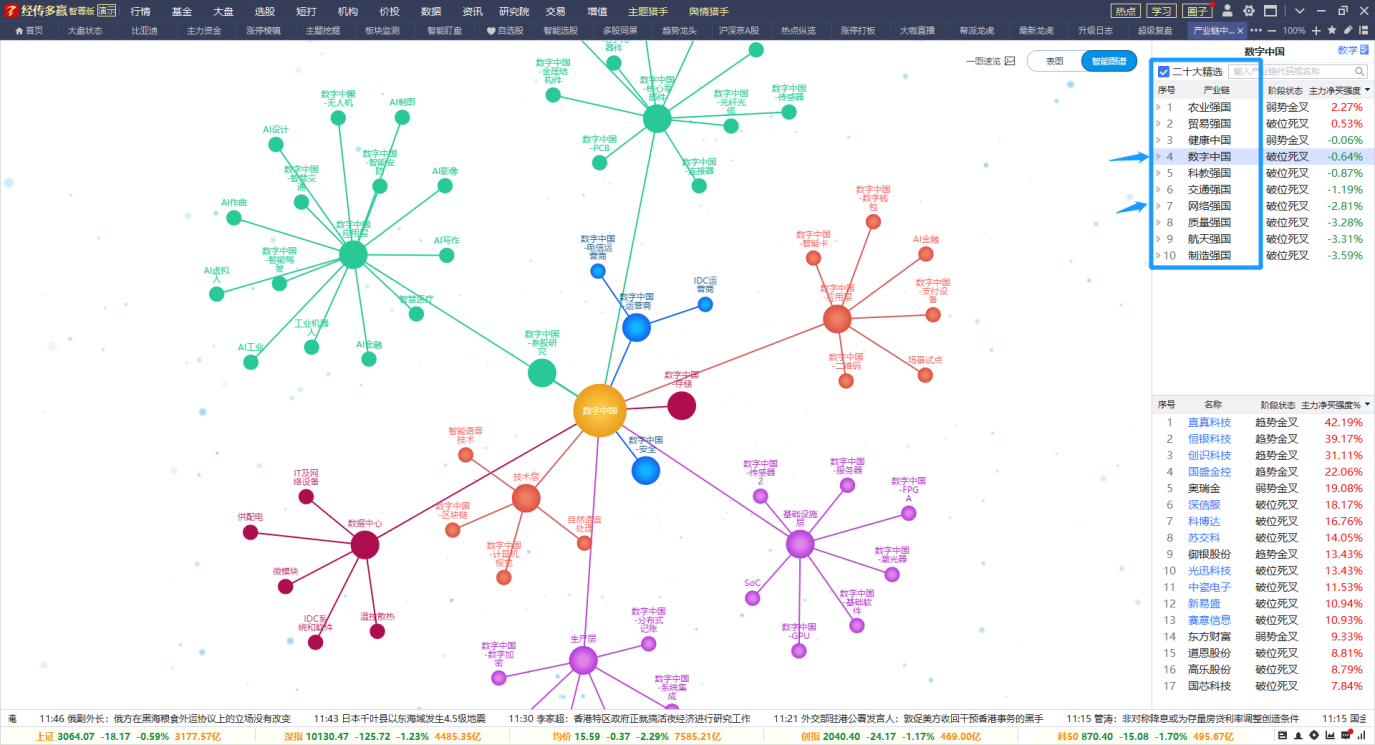1375x745 pixels.
Task: Zoom in with the plus icon
Action: coord(1316,31)
